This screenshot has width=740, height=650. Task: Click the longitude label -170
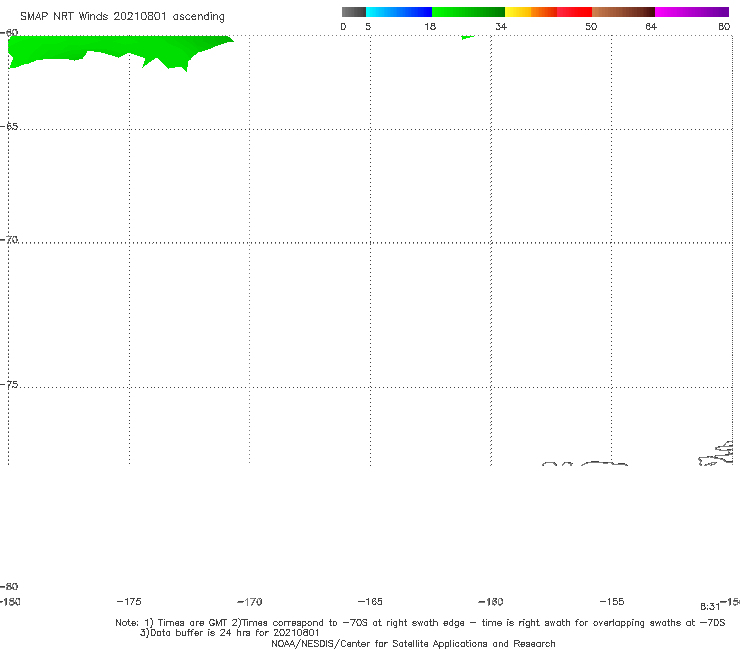(x=250, y=602)
